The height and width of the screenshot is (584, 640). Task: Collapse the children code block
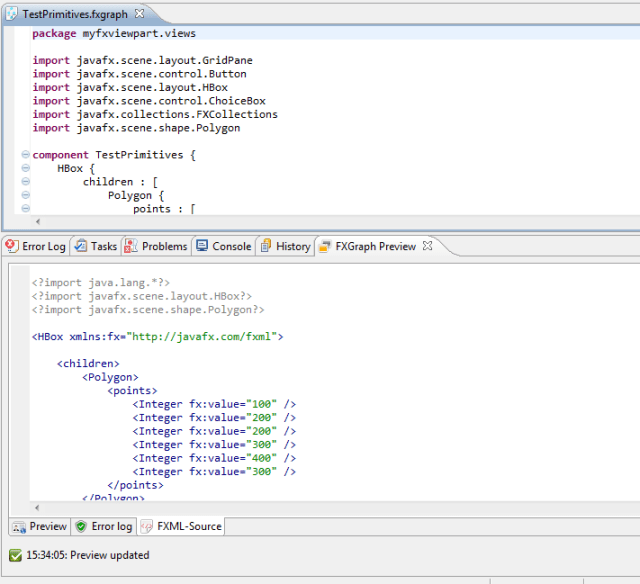pos(25,182)
